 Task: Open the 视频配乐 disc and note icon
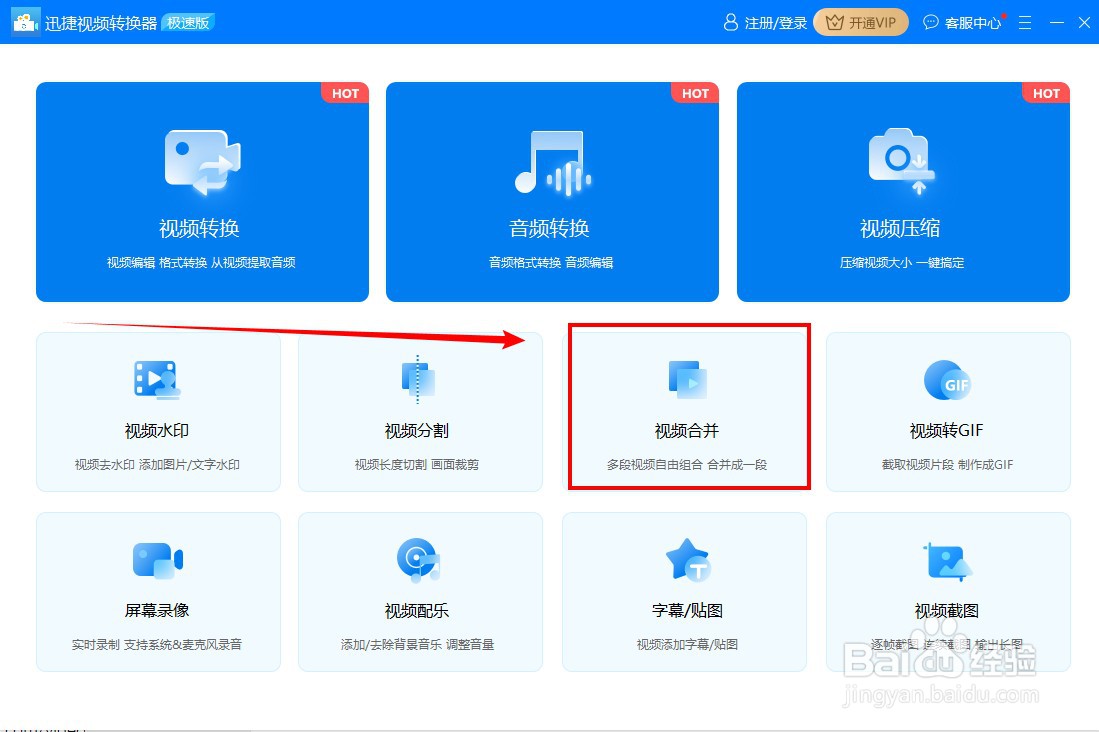point(418,560)
